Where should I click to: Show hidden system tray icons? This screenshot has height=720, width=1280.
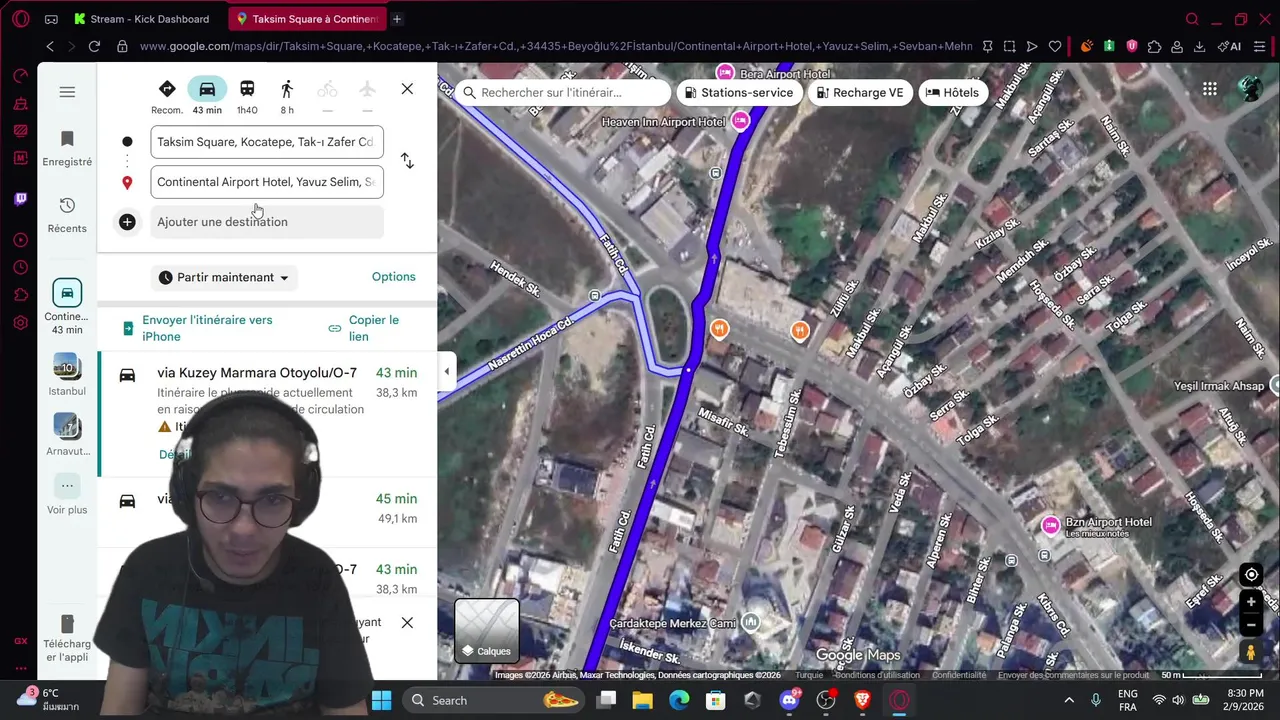(x=1069, y=700)
